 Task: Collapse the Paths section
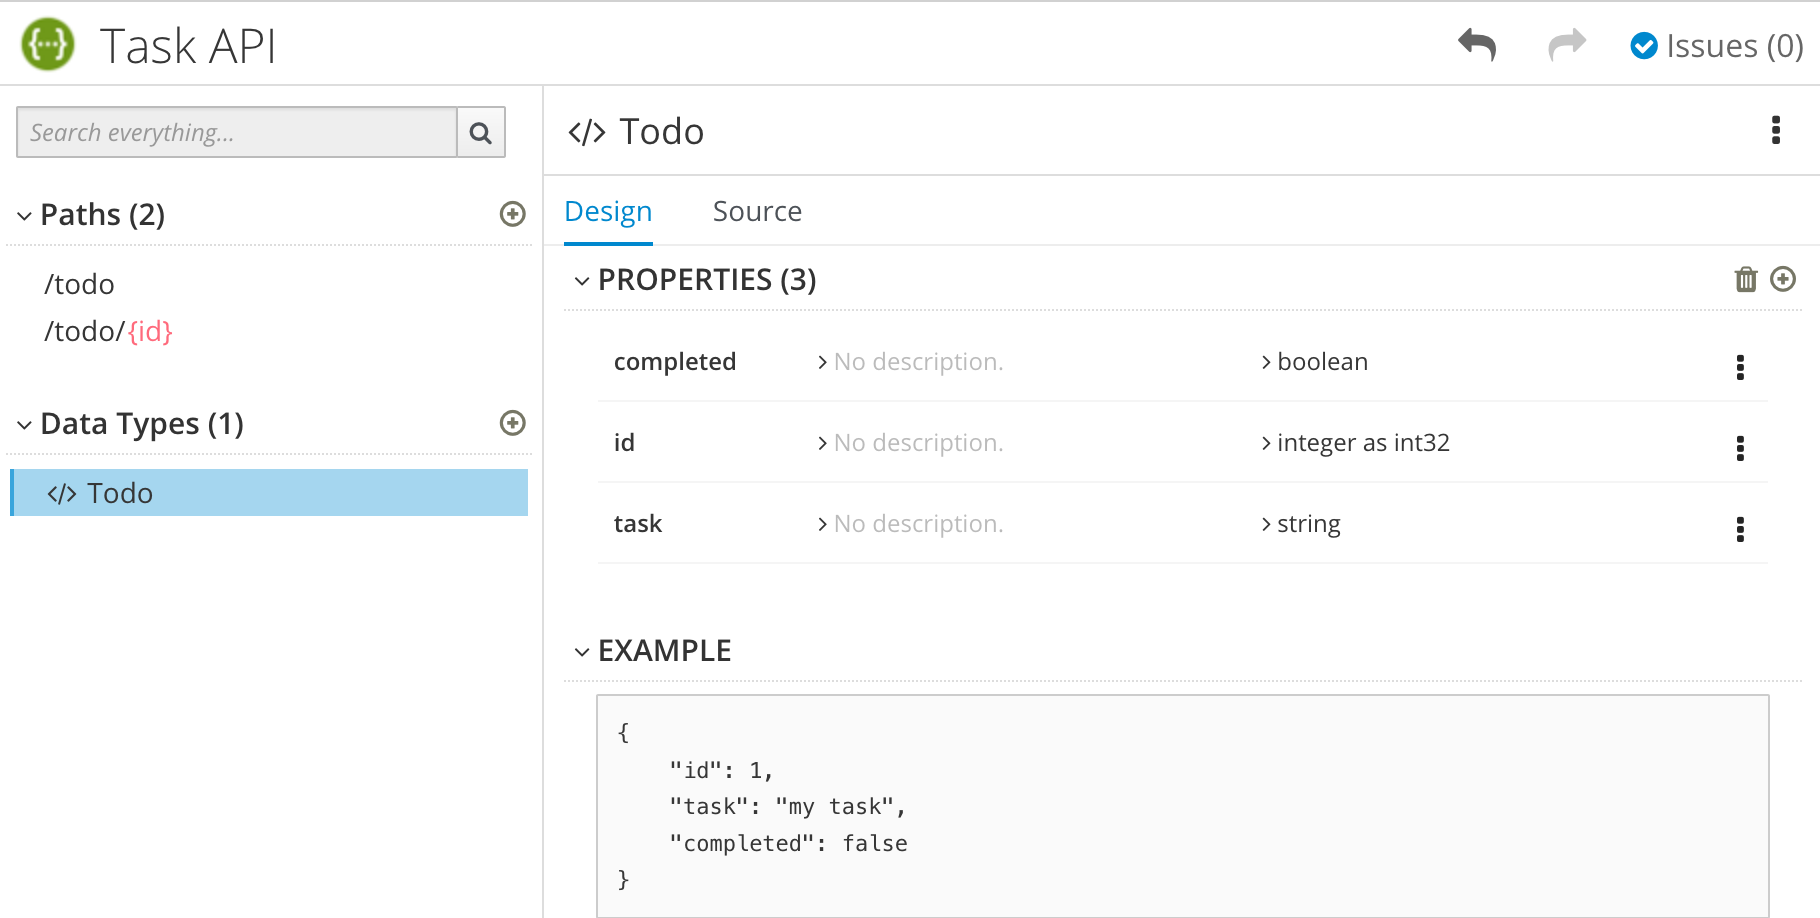coord(22,214)
